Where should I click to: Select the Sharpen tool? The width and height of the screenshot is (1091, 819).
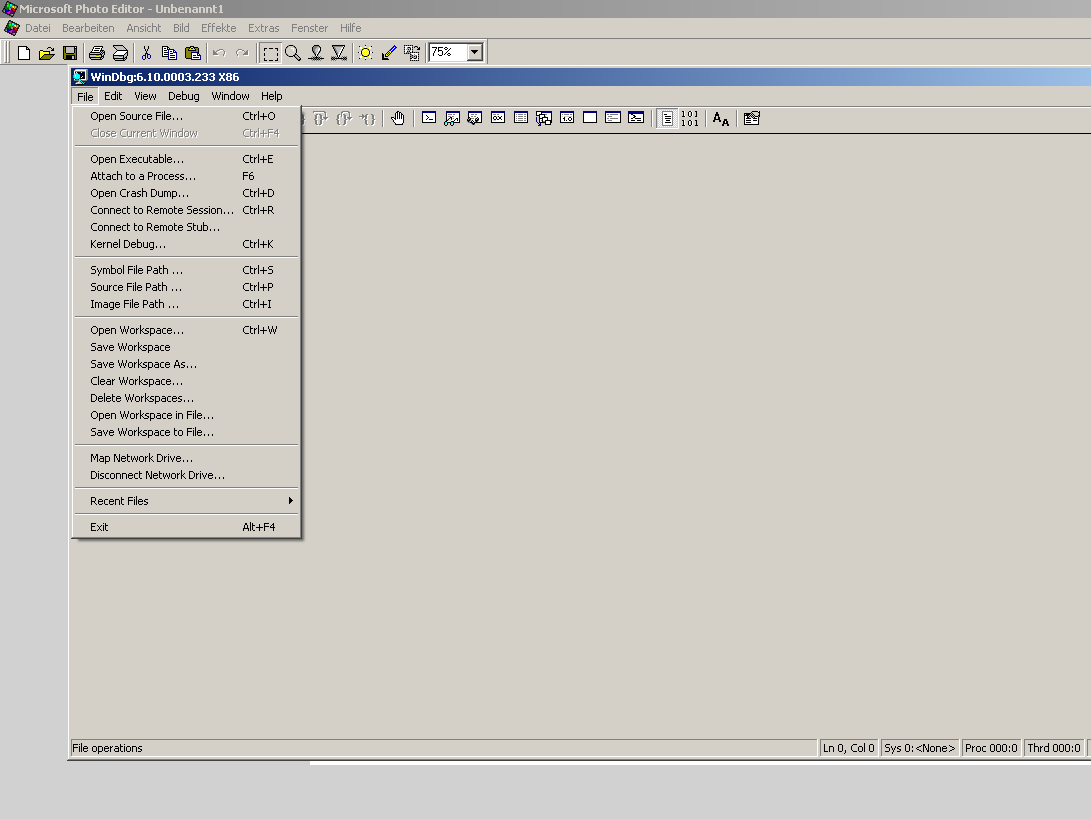point(339,53)
